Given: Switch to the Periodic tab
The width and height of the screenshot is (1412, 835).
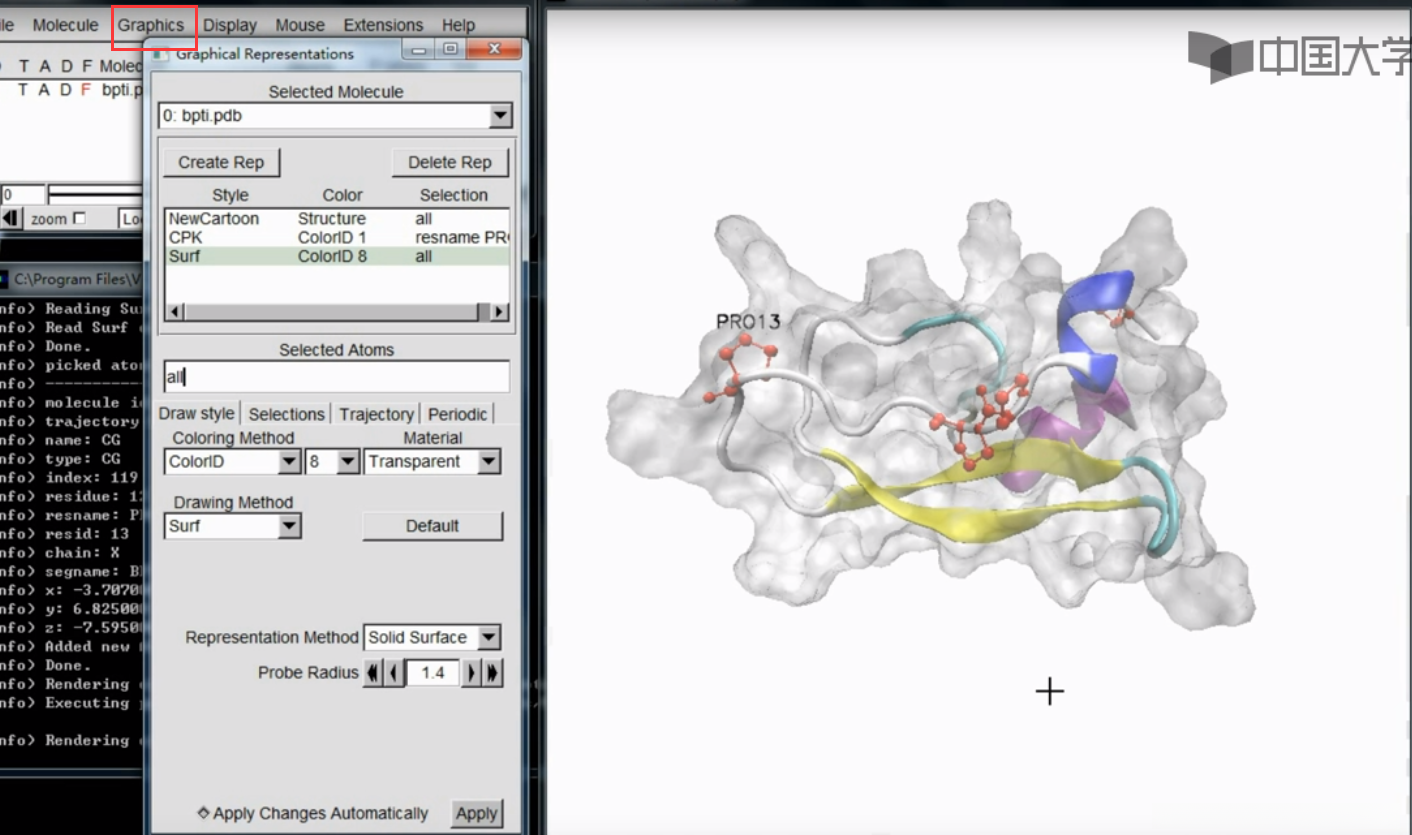Looking at the screenshot, I should point(458,414).
